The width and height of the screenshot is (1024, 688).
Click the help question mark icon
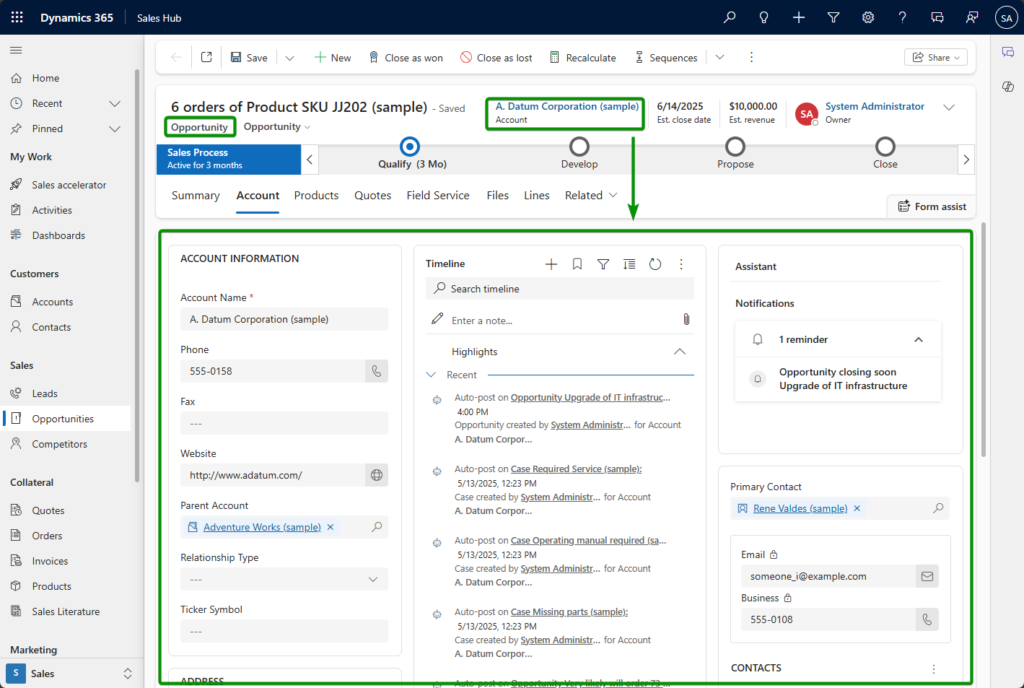coord(903,18)
